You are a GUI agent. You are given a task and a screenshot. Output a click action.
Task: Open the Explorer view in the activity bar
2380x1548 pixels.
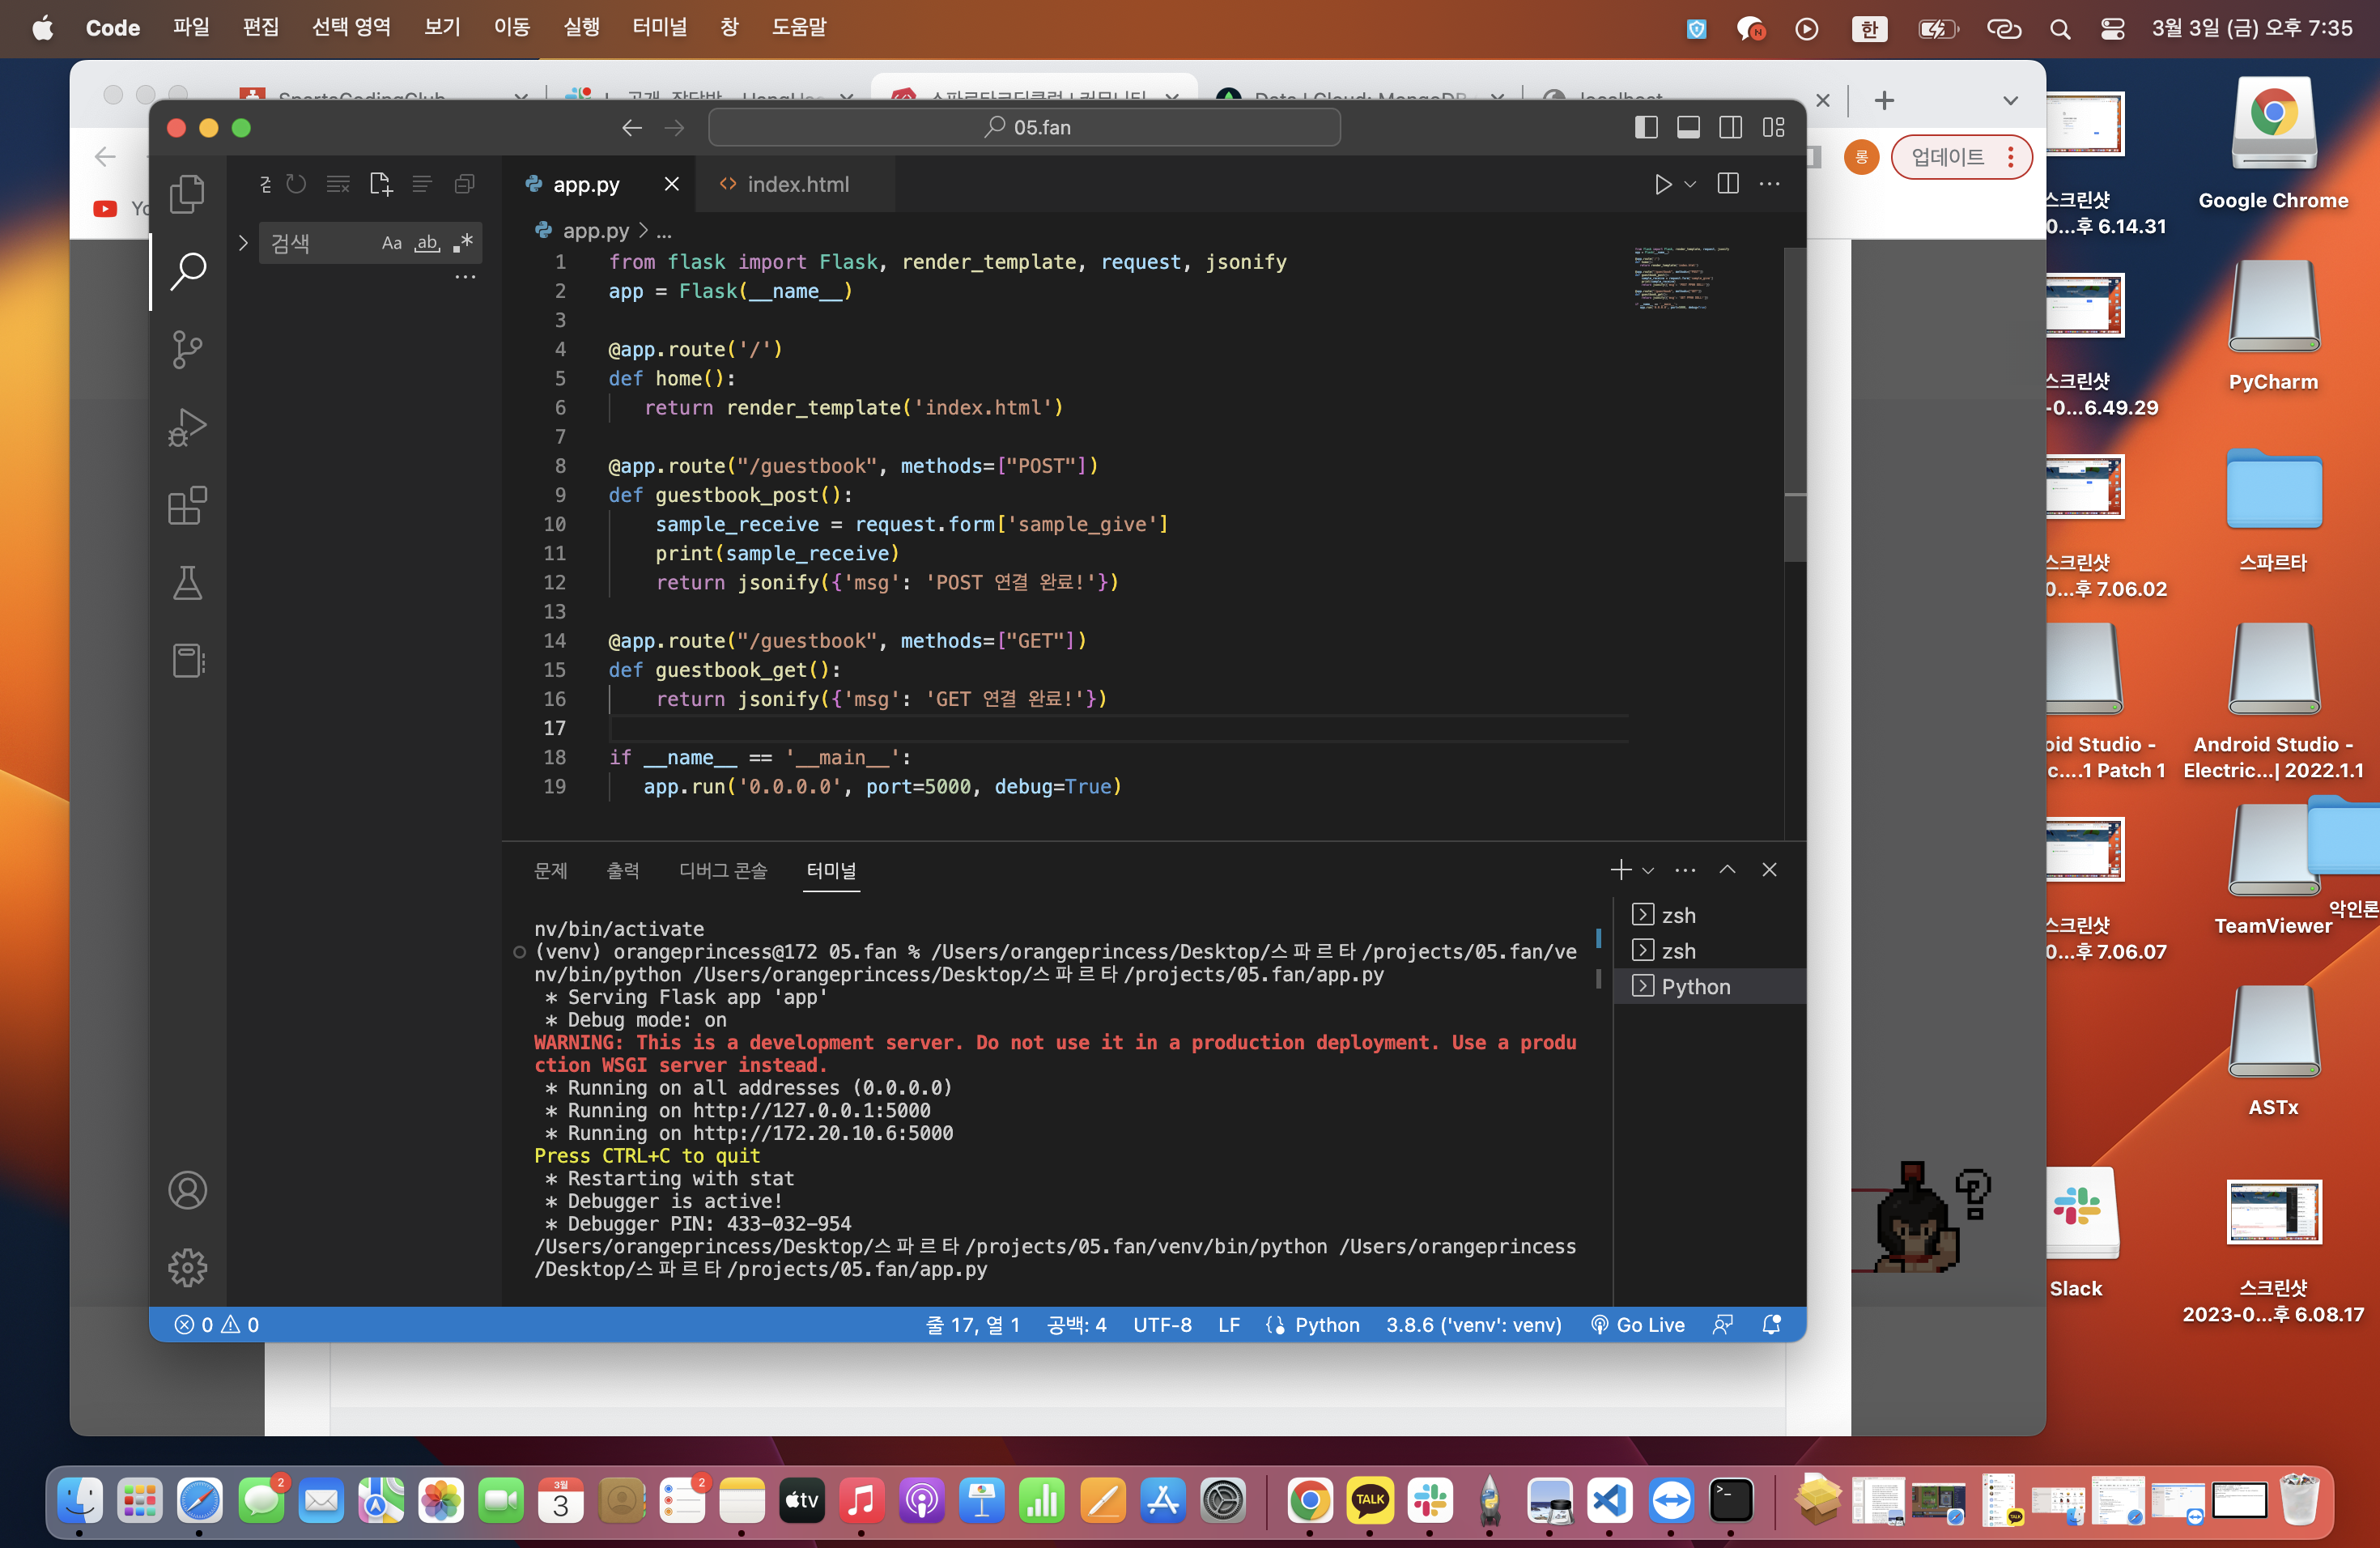pyautogui.click(x=187, y=193)
